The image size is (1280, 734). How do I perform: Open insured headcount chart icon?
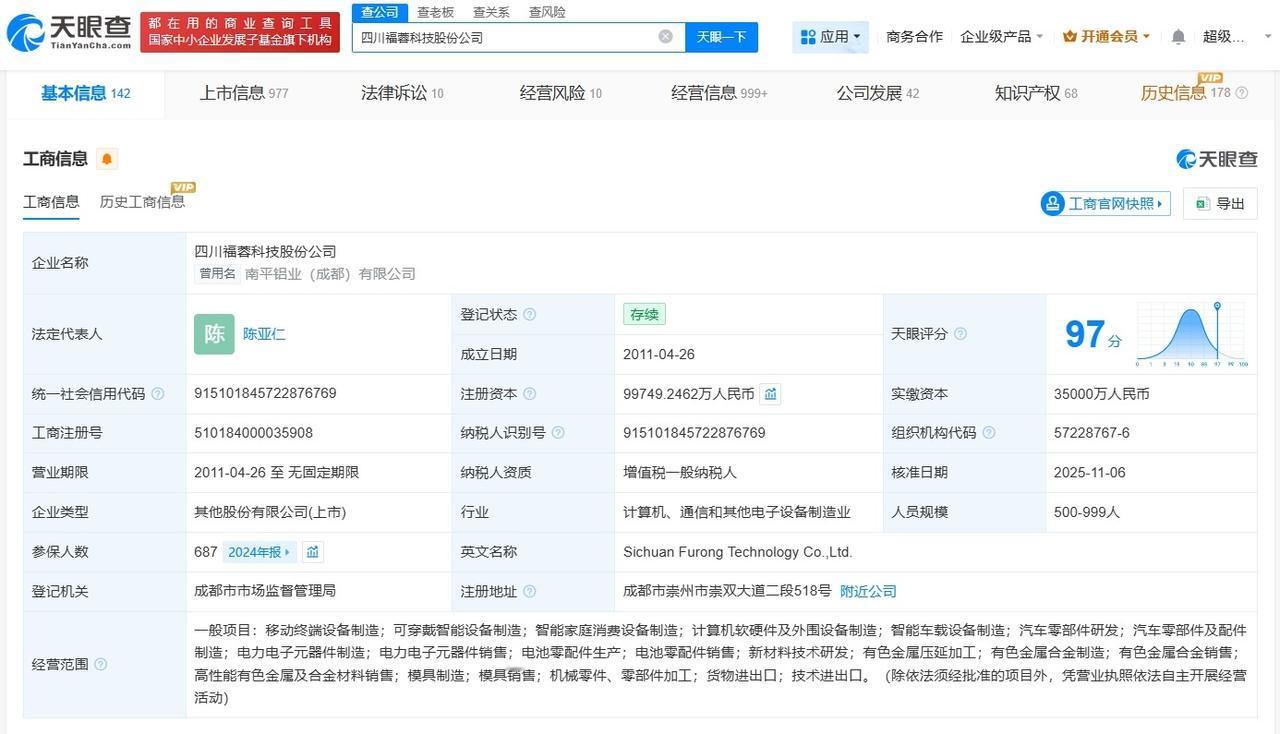point(313,552)
